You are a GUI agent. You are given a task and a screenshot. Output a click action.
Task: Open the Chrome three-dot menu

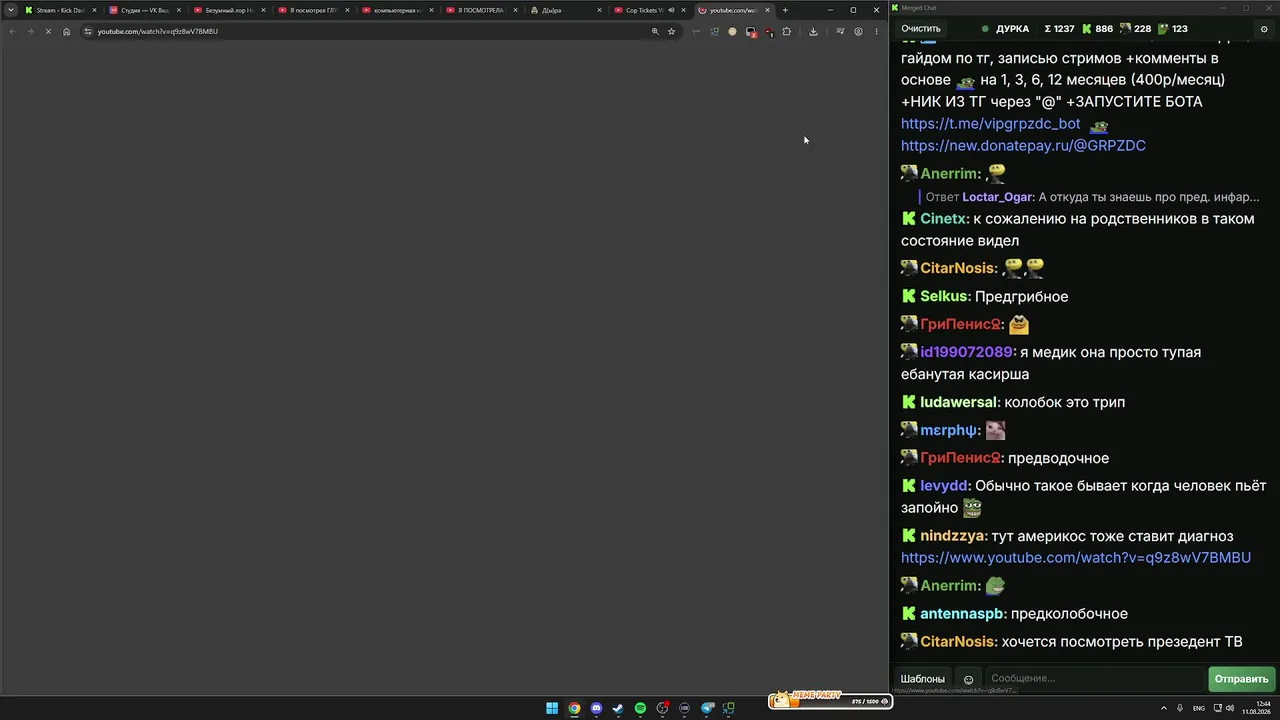click(x=876, y=31)
